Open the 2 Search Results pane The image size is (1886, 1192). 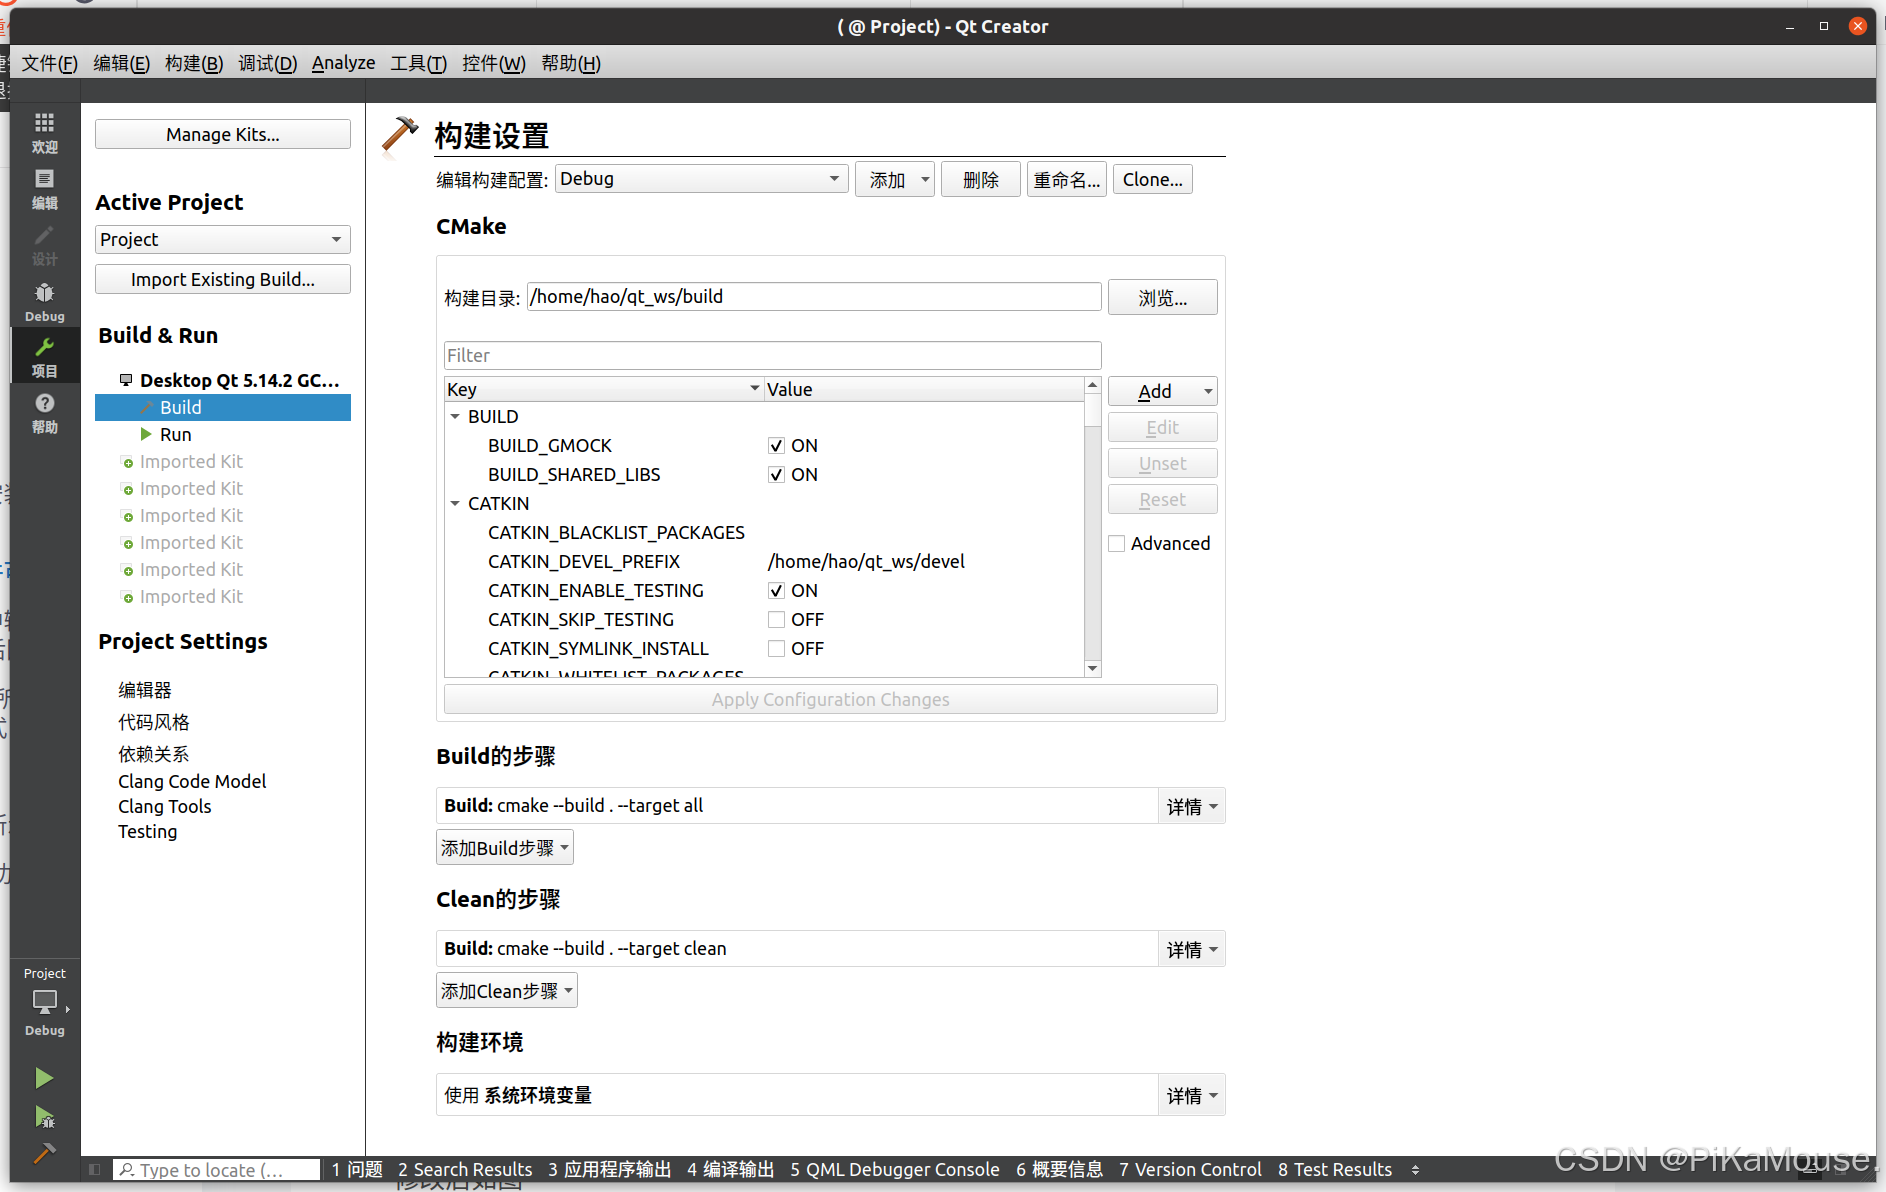coord(465,1169)
